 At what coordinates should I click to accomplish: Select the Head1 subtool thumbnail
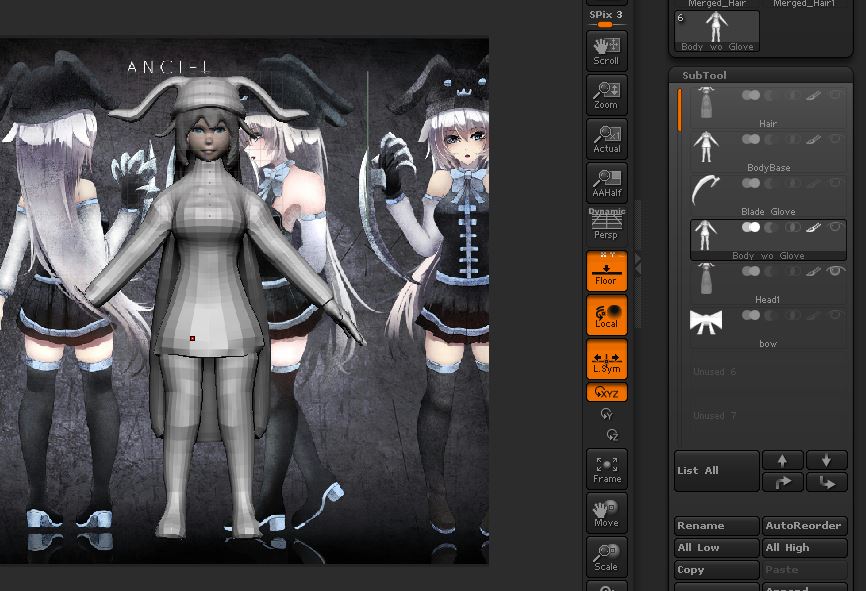[706, 279]
